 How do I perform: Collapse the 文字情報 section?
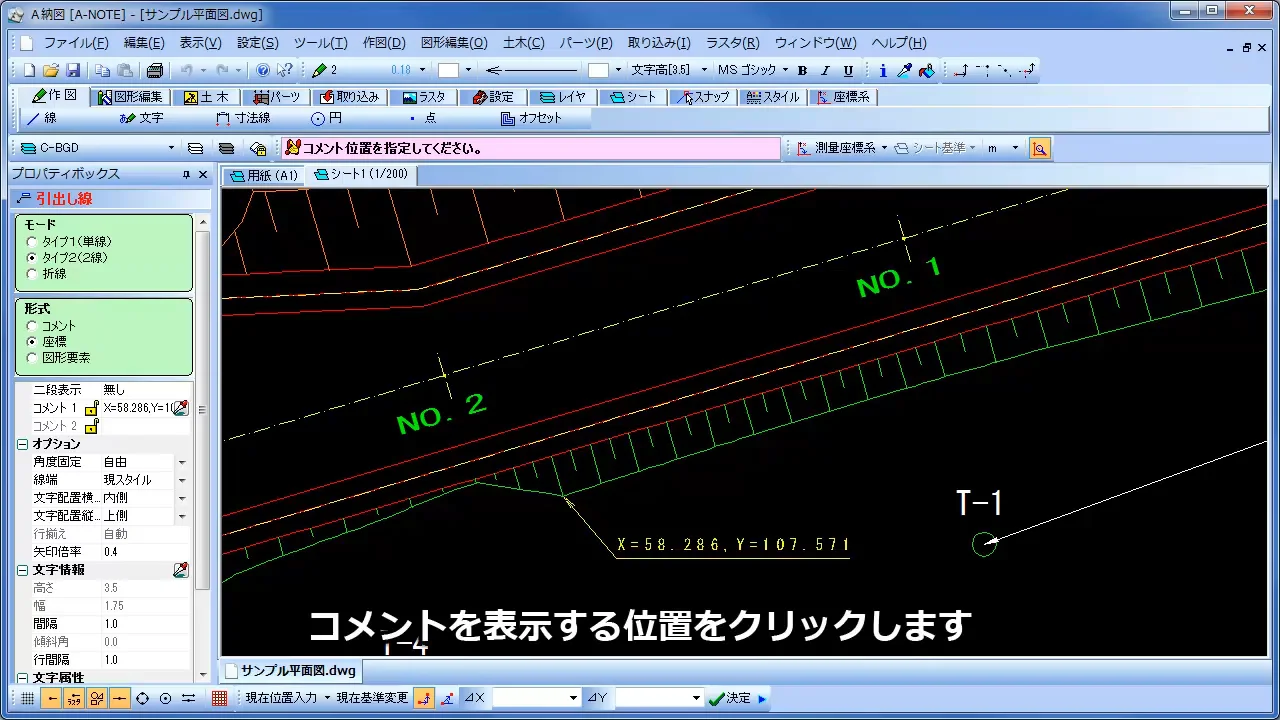tap(24, 570)
